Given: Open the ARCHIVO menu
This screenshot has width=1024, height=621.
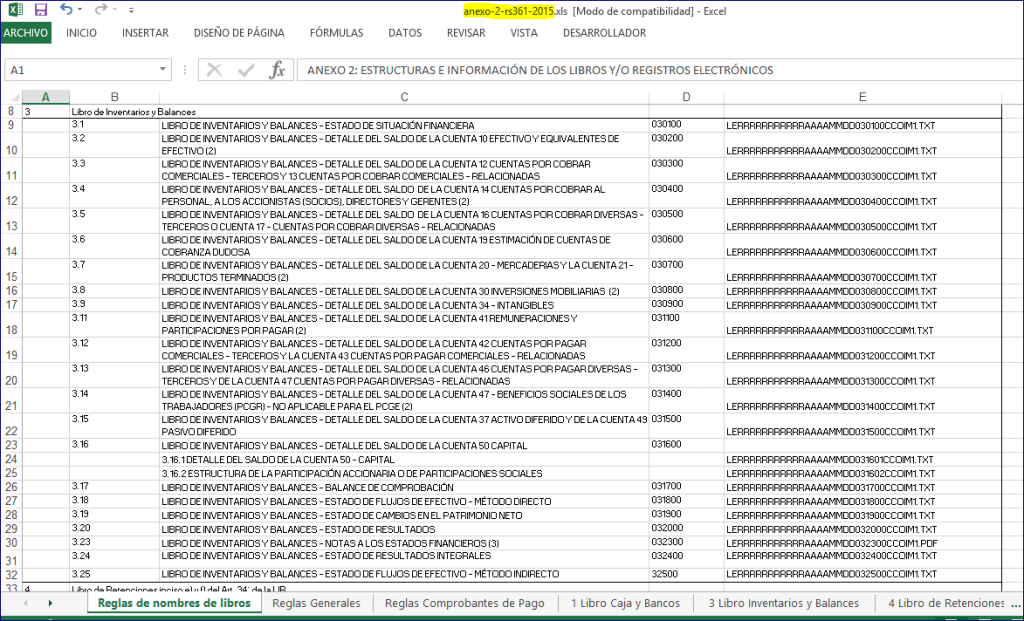Looking at the screenshot, I should click(x=26, y=33).
